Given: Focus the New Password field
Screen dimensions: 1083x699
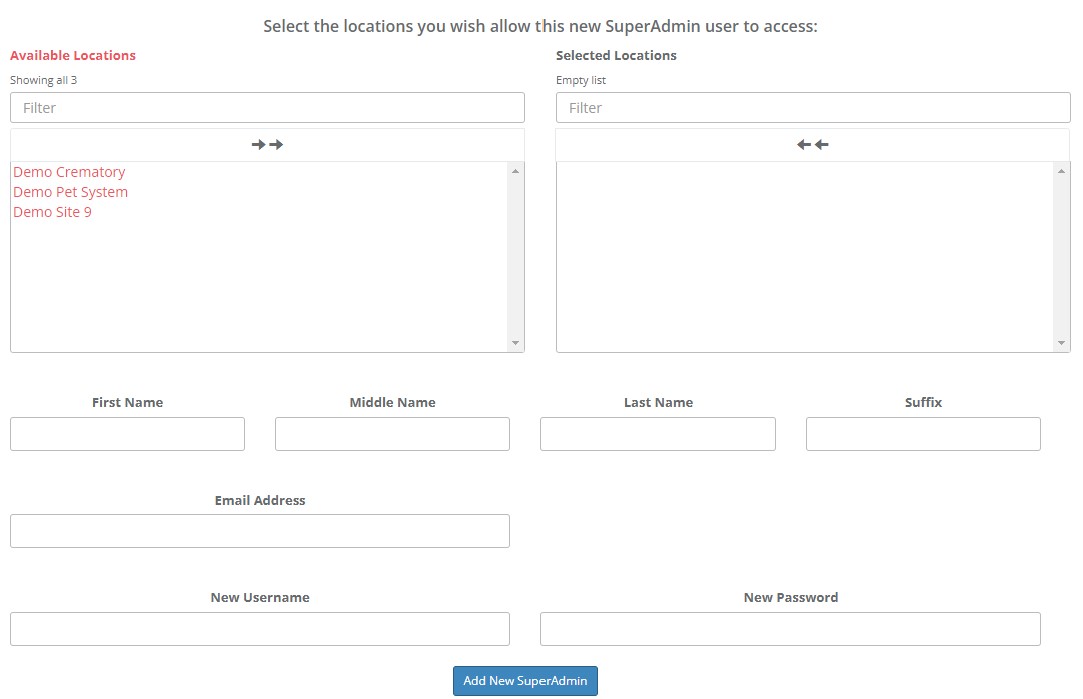Looking at the screenshot, I should tap(790, 629).
